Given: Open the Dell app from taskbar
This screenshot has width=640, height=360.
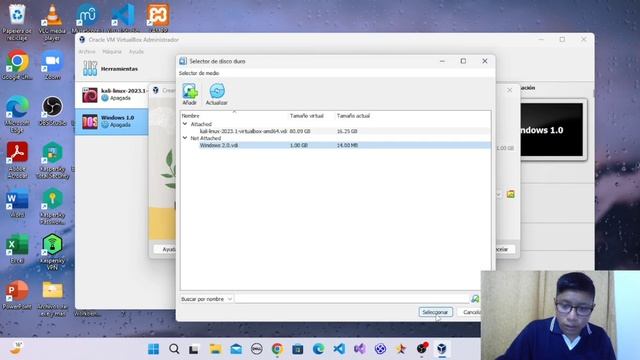Looking at the screenshot, I should pyautogui.click(x=256, y=349).
